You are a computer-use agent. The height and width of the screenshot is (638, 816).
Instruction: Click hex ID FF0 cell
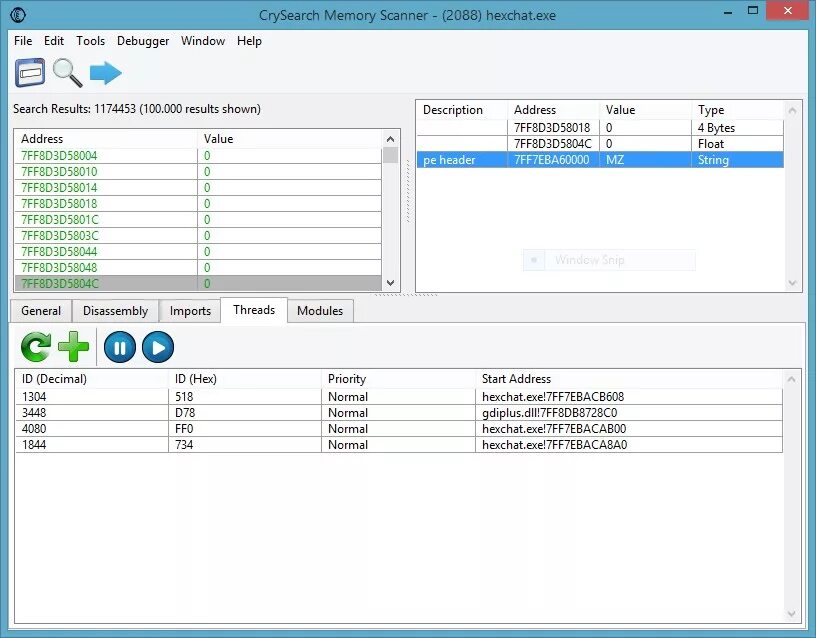[x=245, y=429]
